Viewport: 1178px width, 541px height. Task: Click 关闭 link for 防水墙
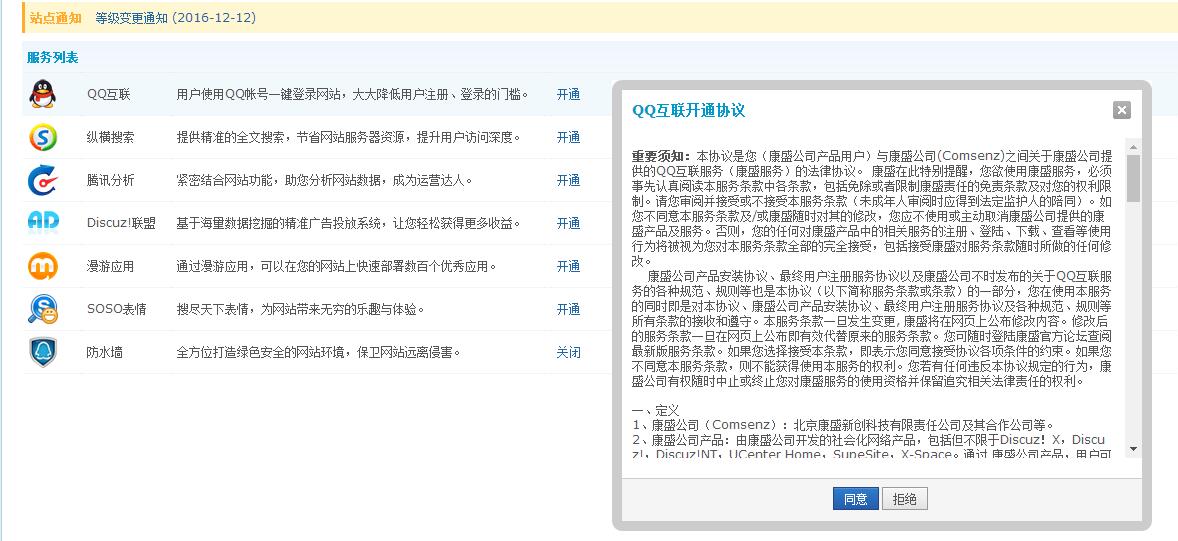click(568, 352)
